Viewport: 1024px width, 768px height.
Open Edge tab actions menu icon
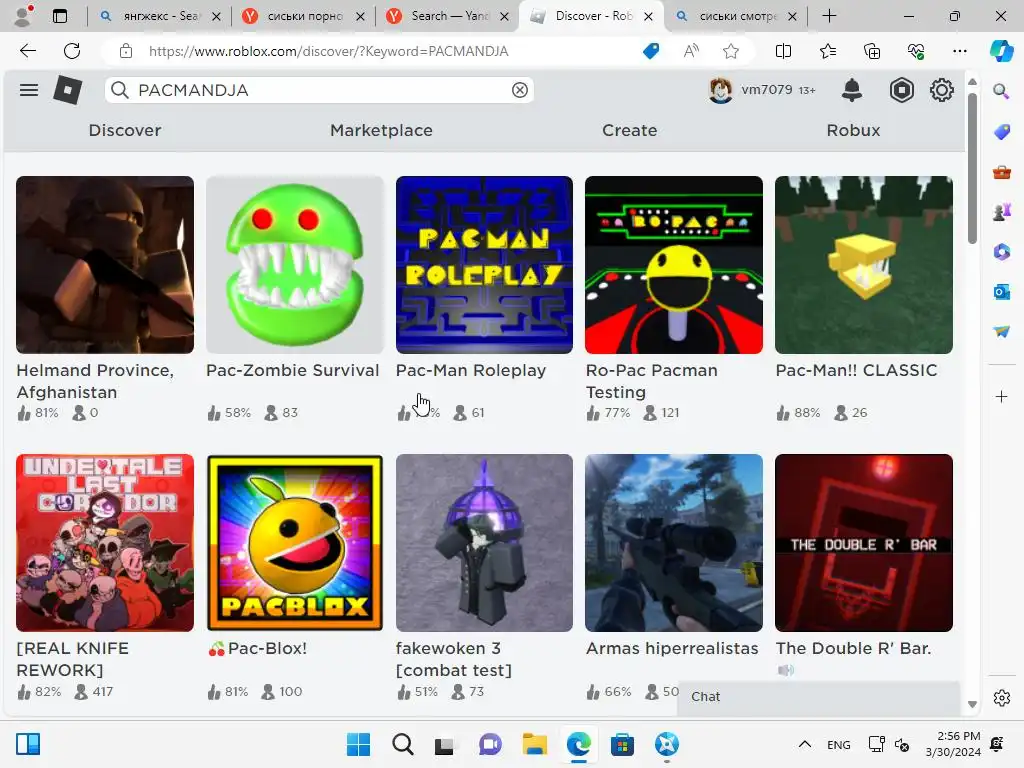tap(60, 16)
